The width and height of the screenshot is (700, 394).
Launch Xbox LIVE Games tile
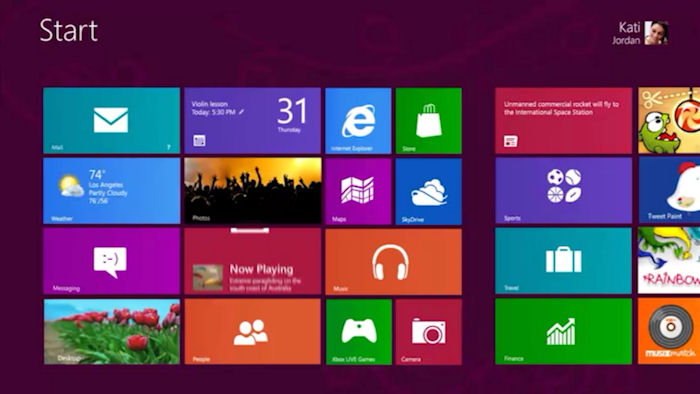(358, 332)
